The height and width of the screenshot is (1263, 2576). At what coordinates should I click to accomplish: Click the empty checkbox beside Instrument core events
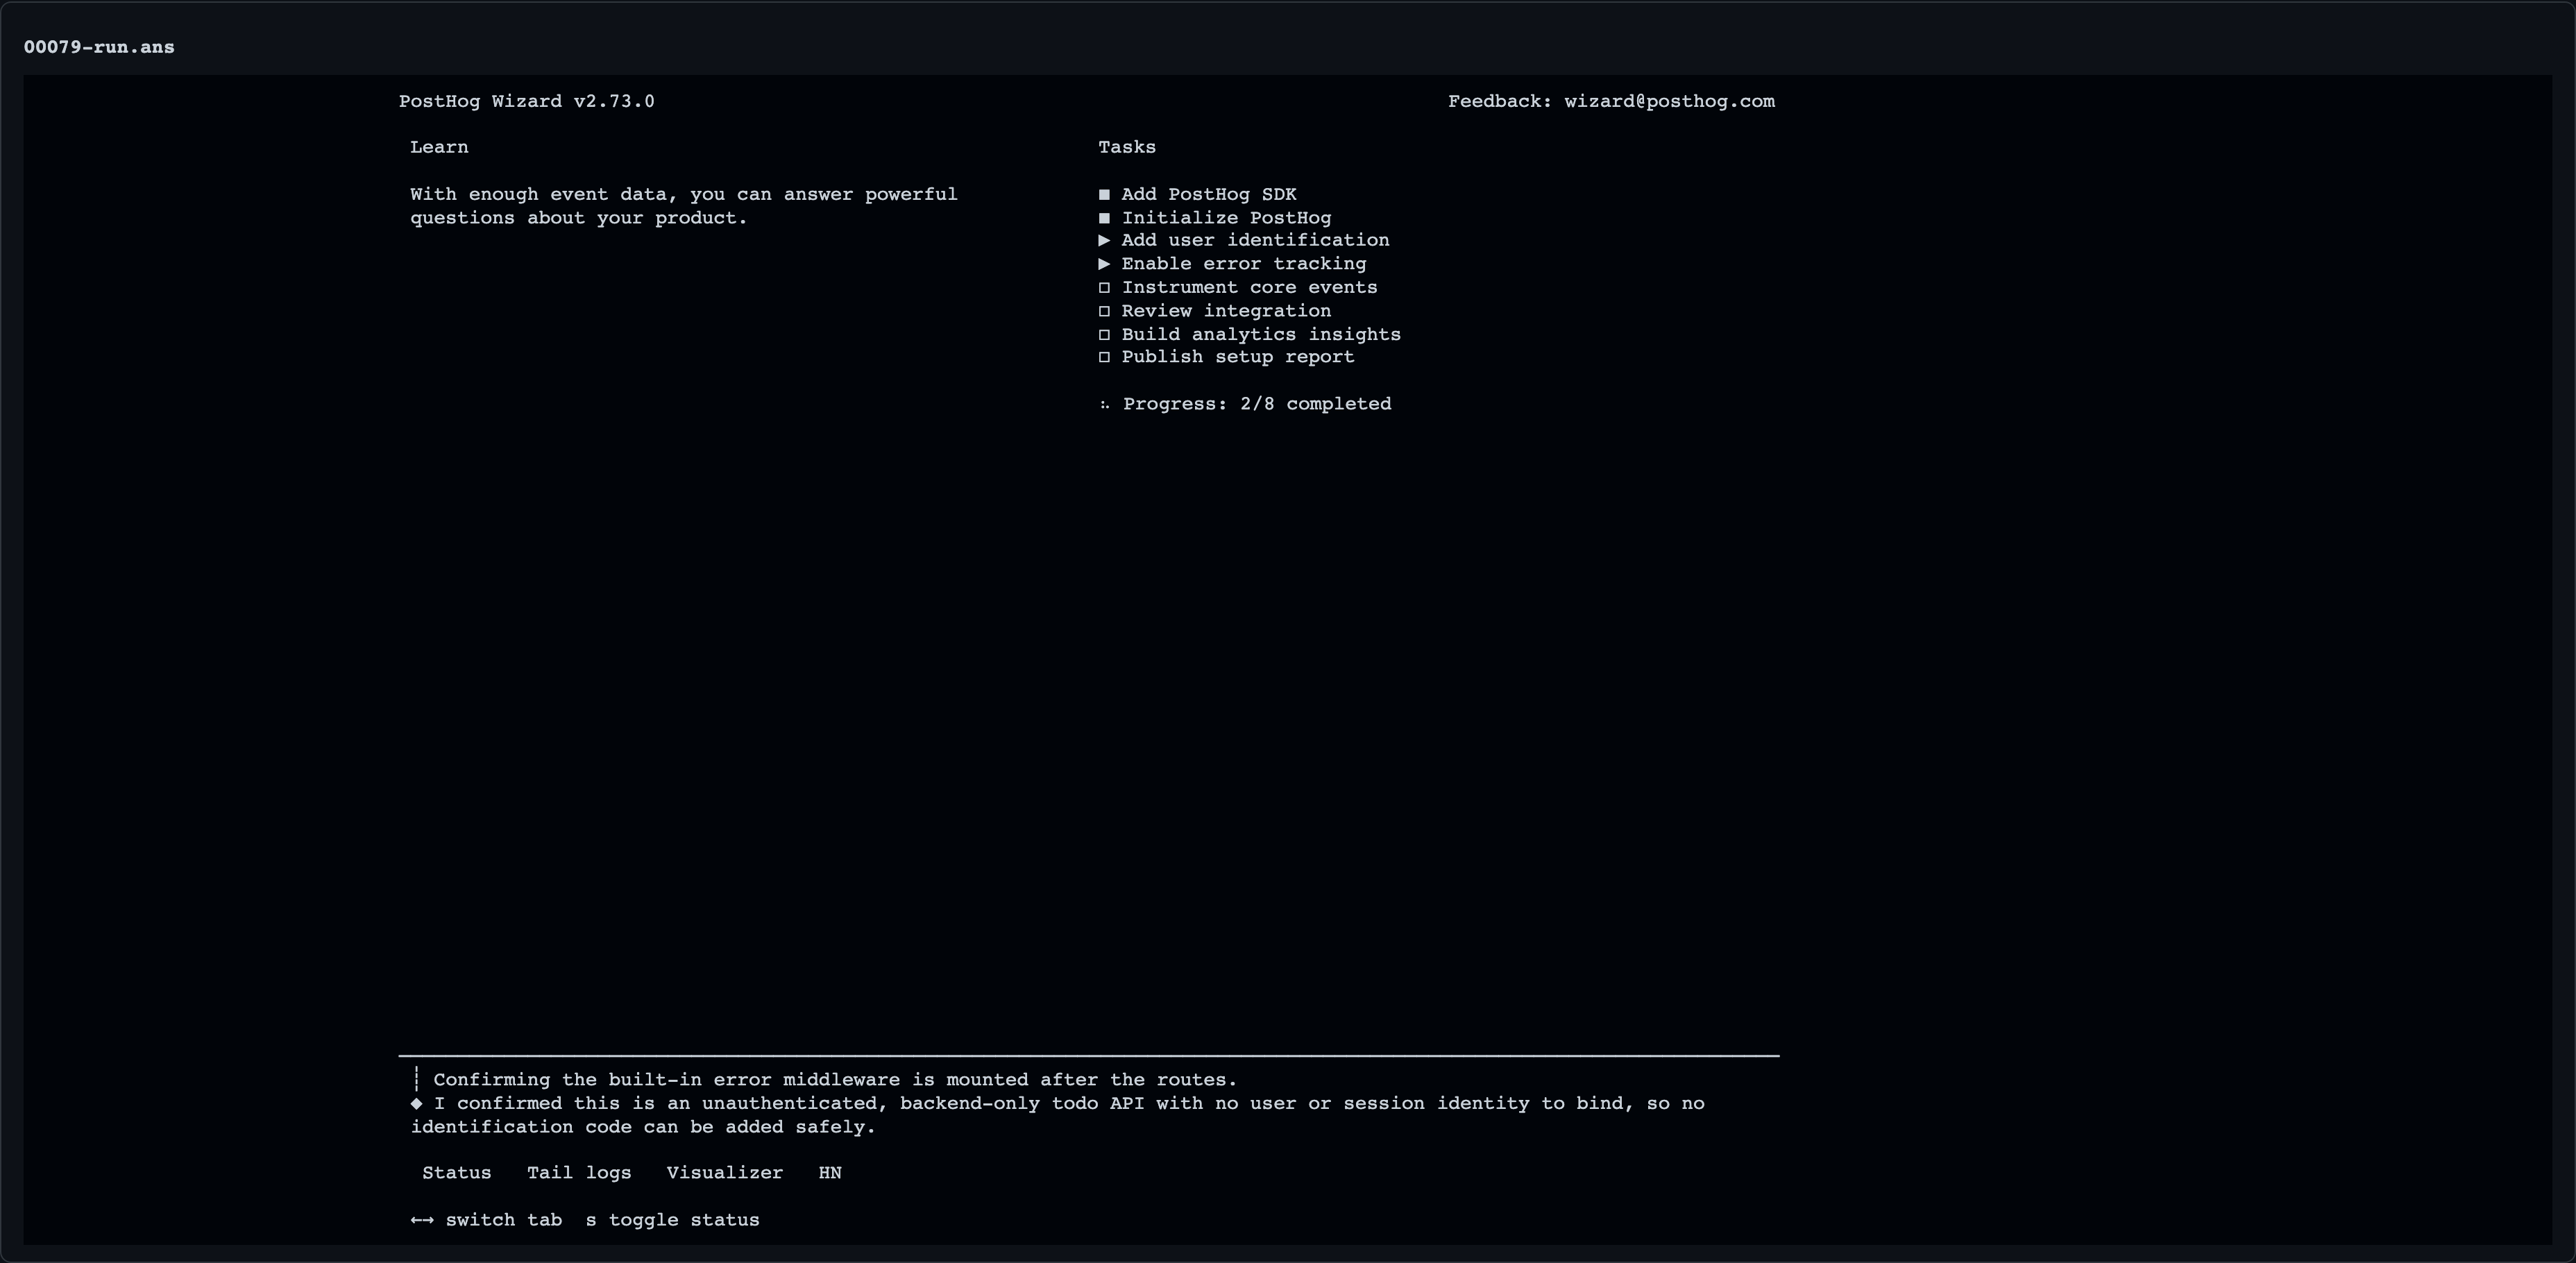pyautogui.click(x=1104, y=288)
